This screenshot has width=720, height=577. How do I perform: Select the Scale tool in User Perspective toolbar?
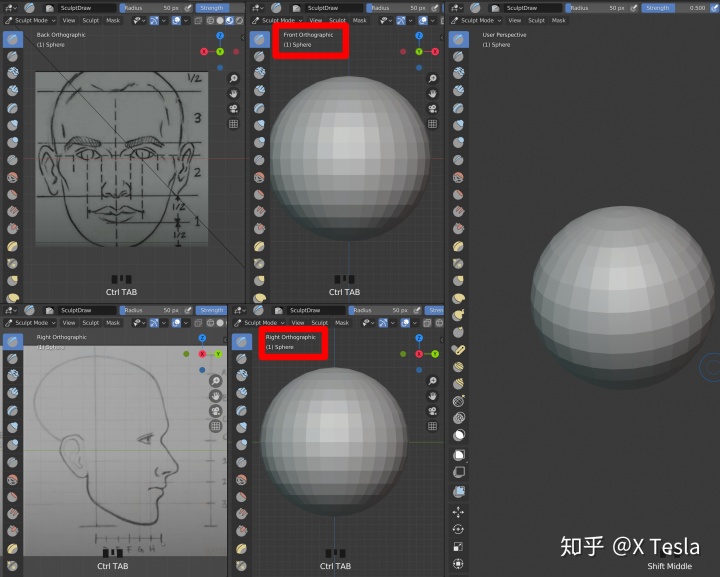point(458,546)
